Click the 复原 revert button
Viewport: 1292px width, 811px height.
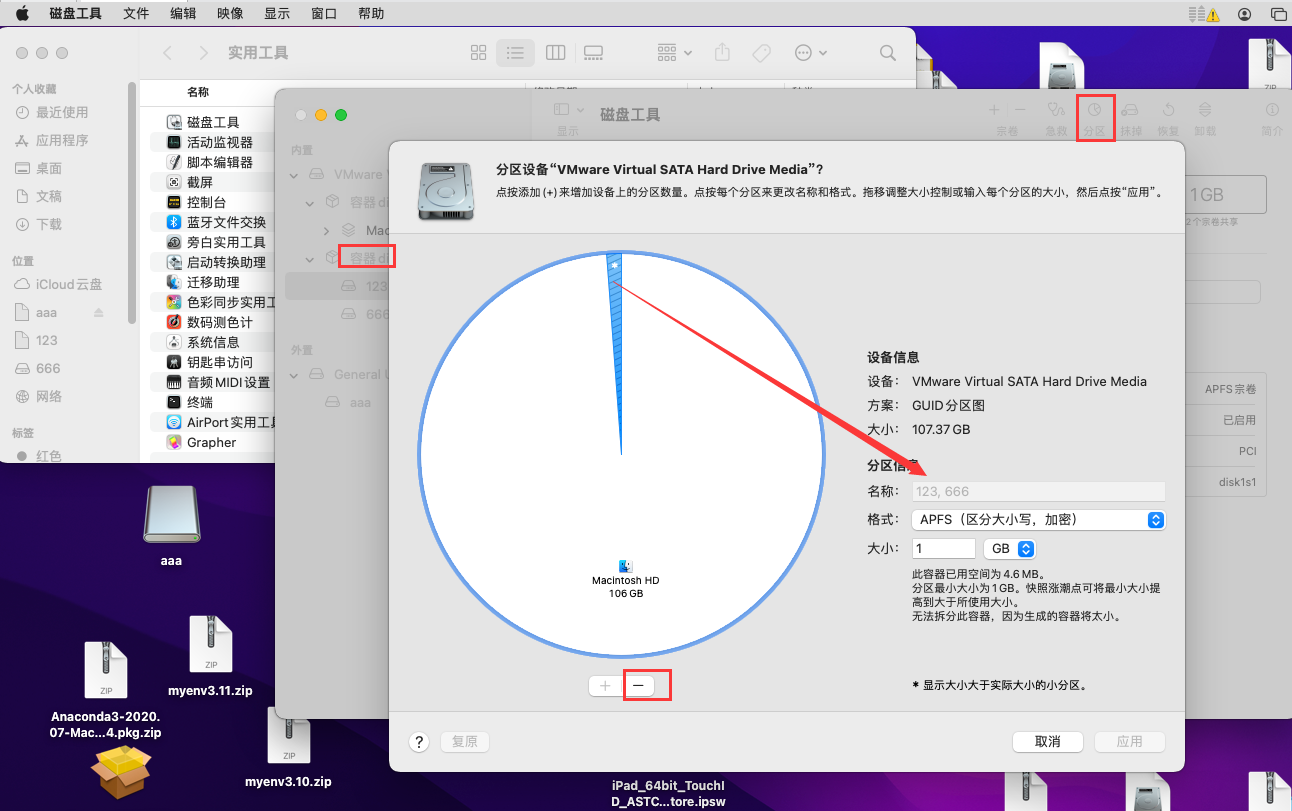click(465, 742)
